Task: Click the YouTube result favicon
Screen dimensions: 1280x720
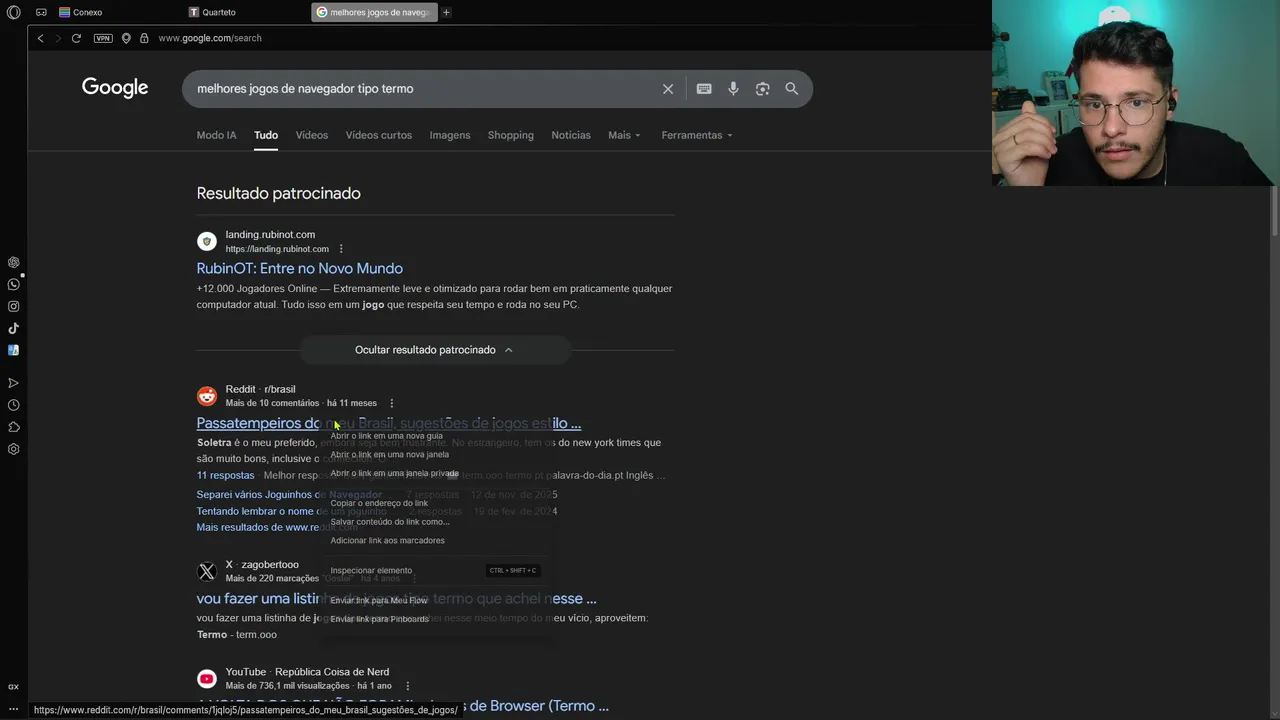Action: click(x=207, y=679)
